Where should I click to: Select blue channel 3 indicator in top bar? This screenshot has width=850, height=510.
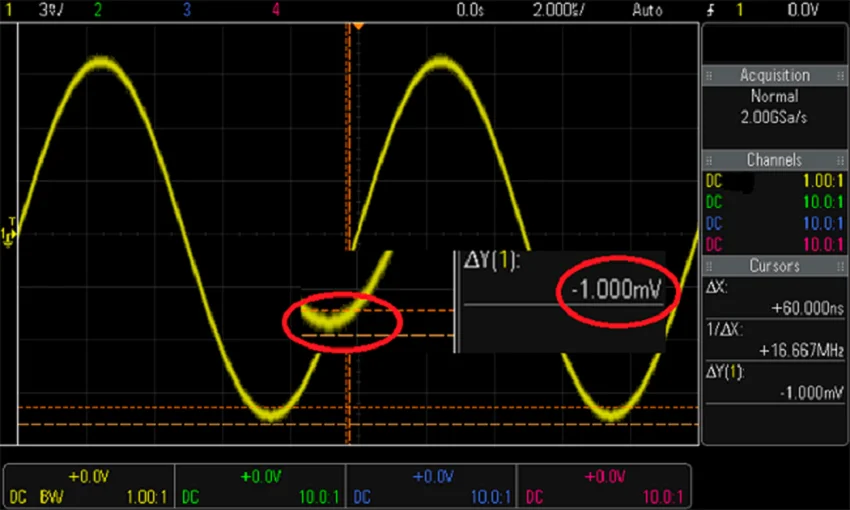[187, 10]
